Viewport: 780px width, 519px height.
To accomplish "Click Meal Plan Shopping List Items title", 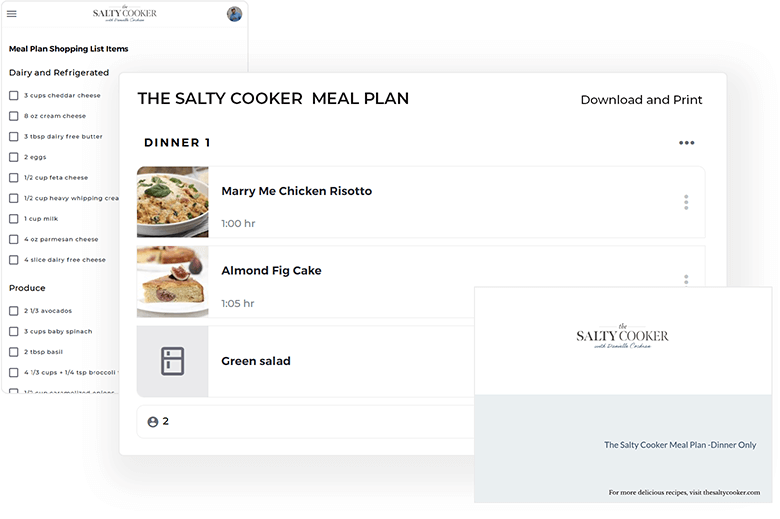I will pos(69,49).
